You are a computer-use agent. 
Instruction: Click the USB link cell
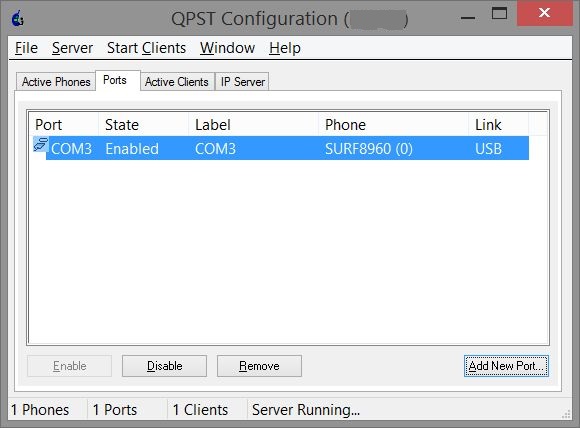[489, 149]
